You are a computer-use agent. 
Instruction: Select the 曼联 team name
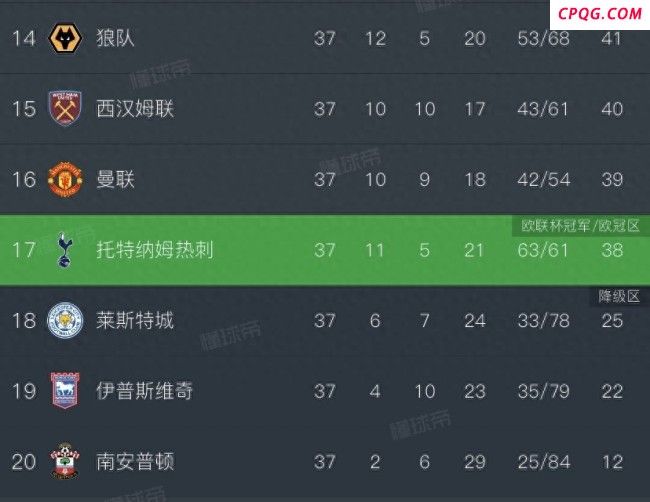[116, 179]
